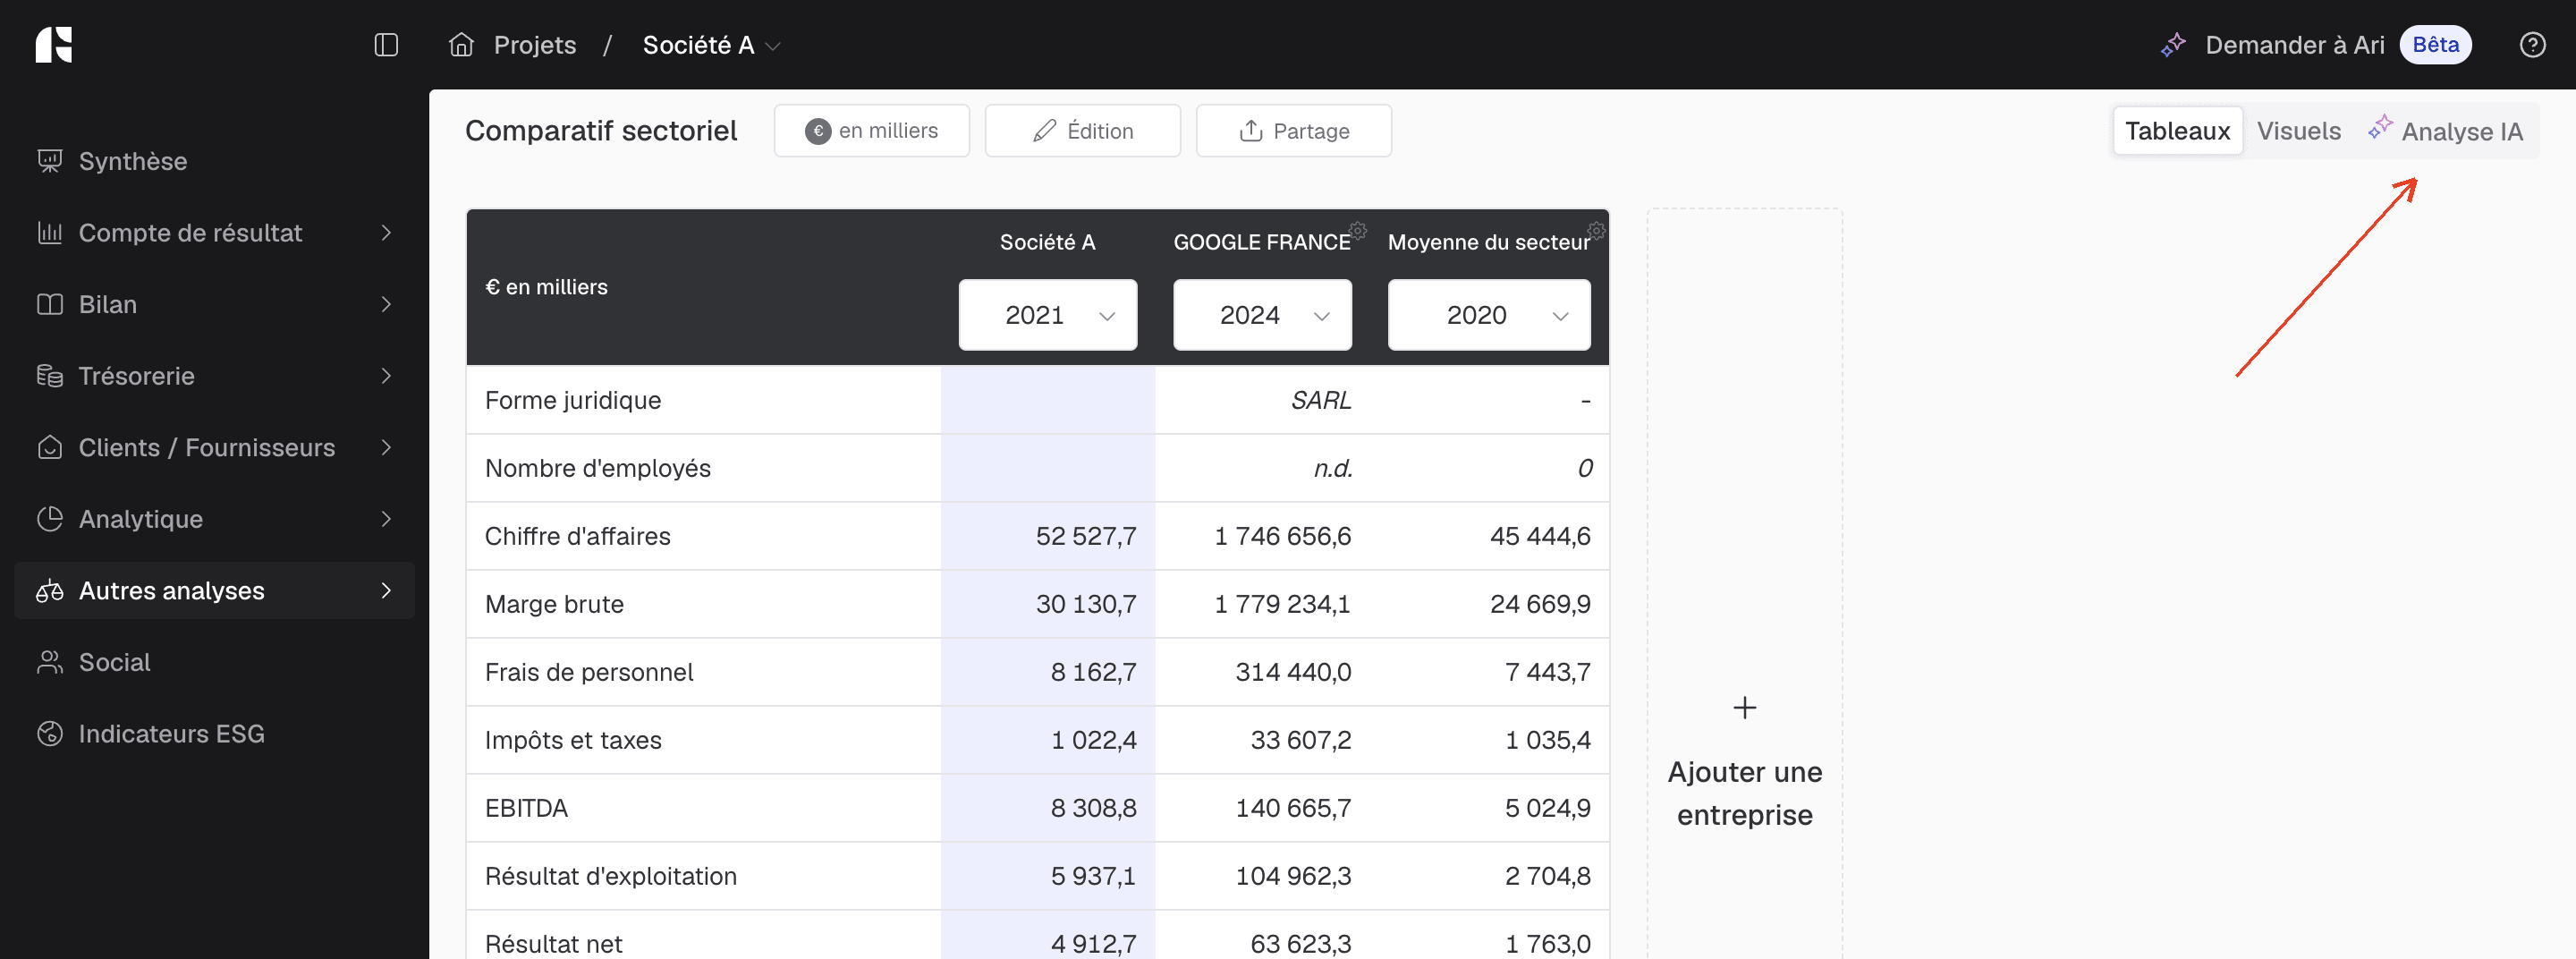This screenshot has height=959, width=2576.
Task: Click the home icon in breadcrumb
Action: coord(461,45)
